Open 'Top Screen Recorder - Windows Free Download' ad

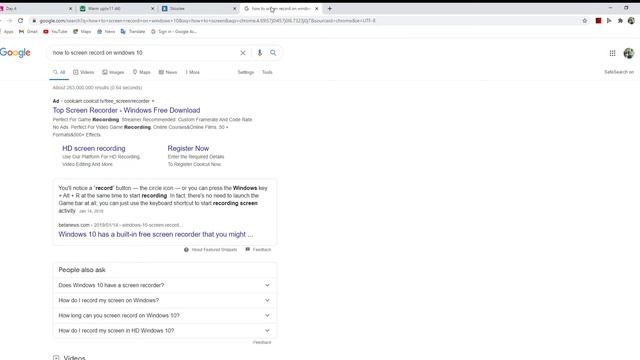click(x=126, y=110)
